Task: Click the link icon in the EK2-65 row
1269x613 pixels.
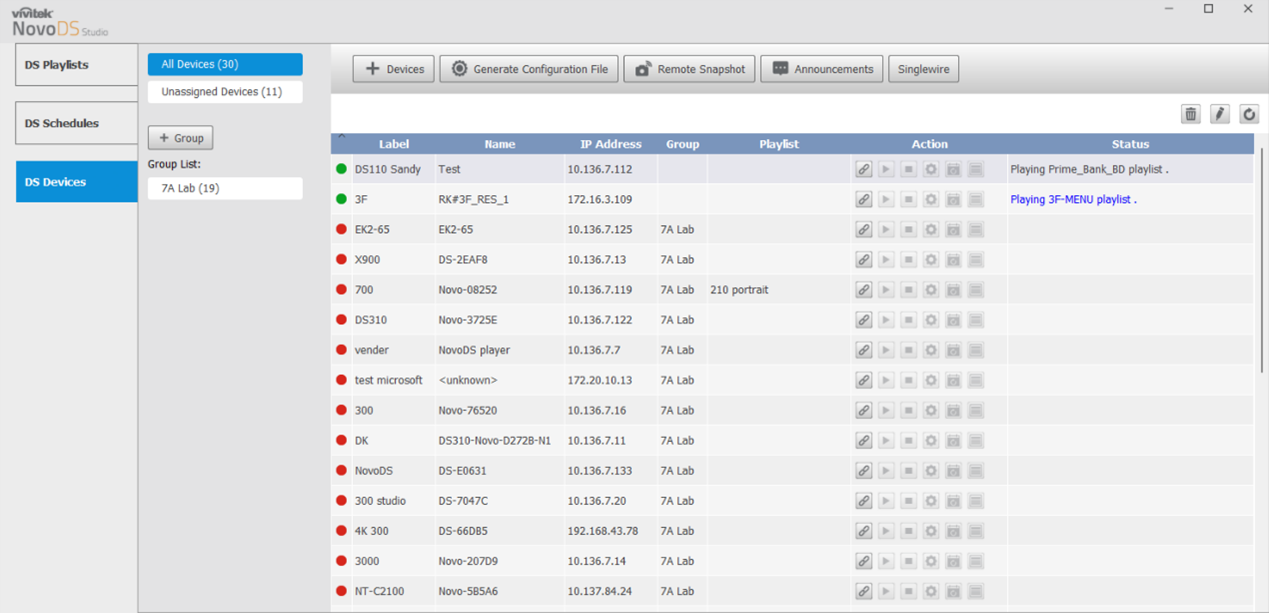Action: click(x=863, y=230)
